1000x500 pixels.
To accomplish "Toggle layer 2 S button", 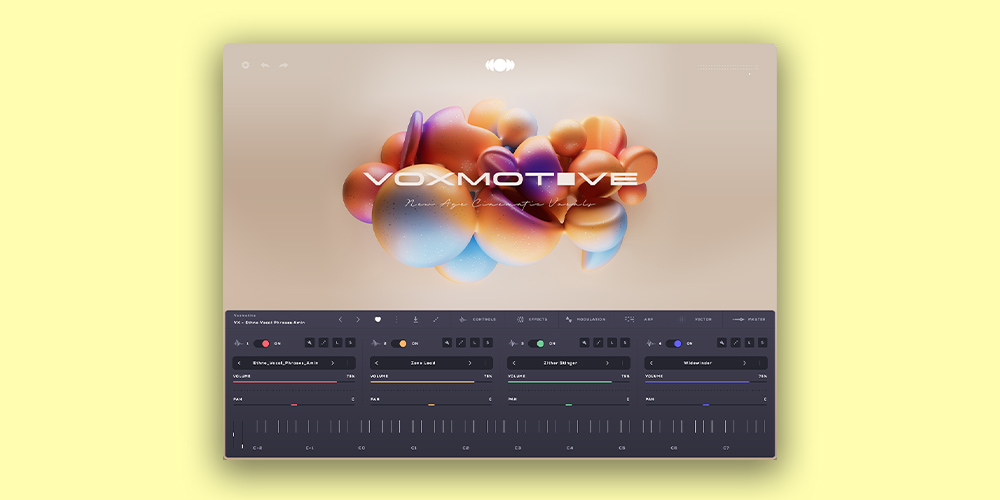I will coord(488,342).
